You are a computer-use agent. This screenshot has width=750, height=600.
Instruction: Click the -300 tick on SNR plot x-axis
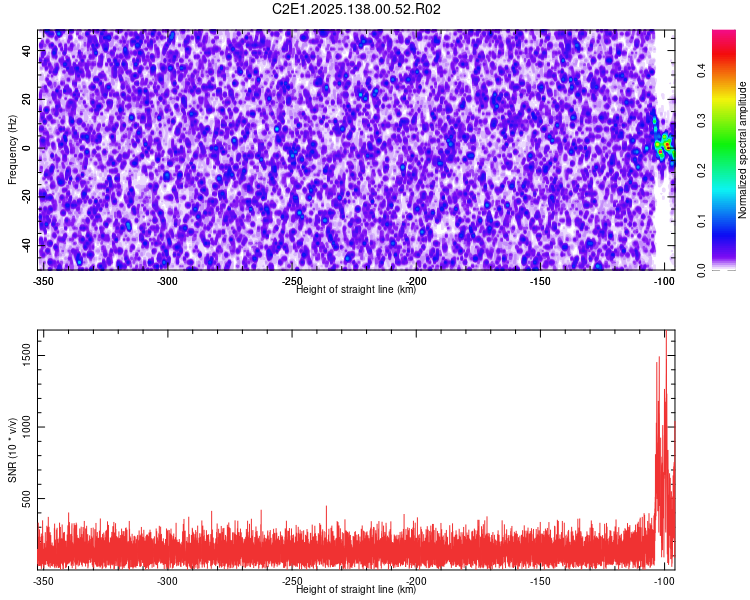(x=167, y=581)
